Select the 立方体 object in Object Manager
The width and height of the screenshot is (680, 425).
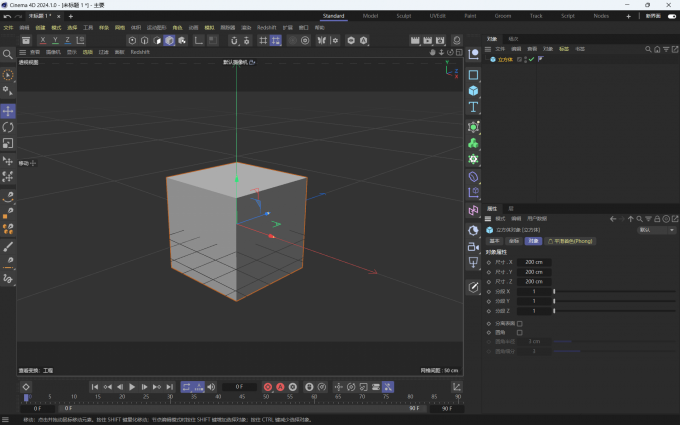coord(505,59)
